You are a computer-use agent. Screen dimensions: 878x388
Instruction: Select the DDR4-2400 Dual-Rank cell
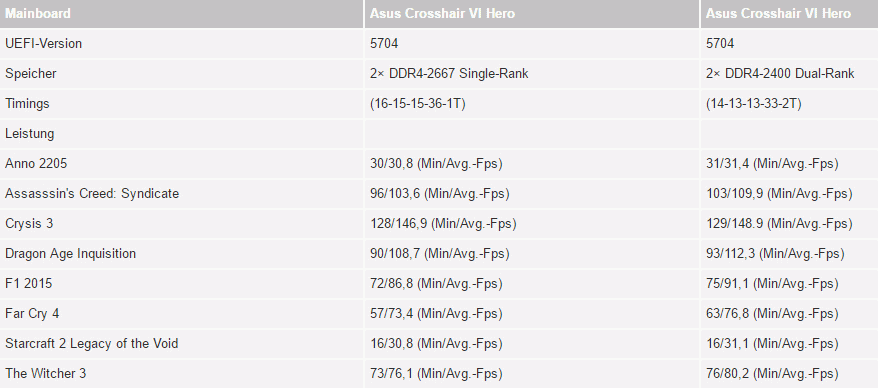pos(780,73)
